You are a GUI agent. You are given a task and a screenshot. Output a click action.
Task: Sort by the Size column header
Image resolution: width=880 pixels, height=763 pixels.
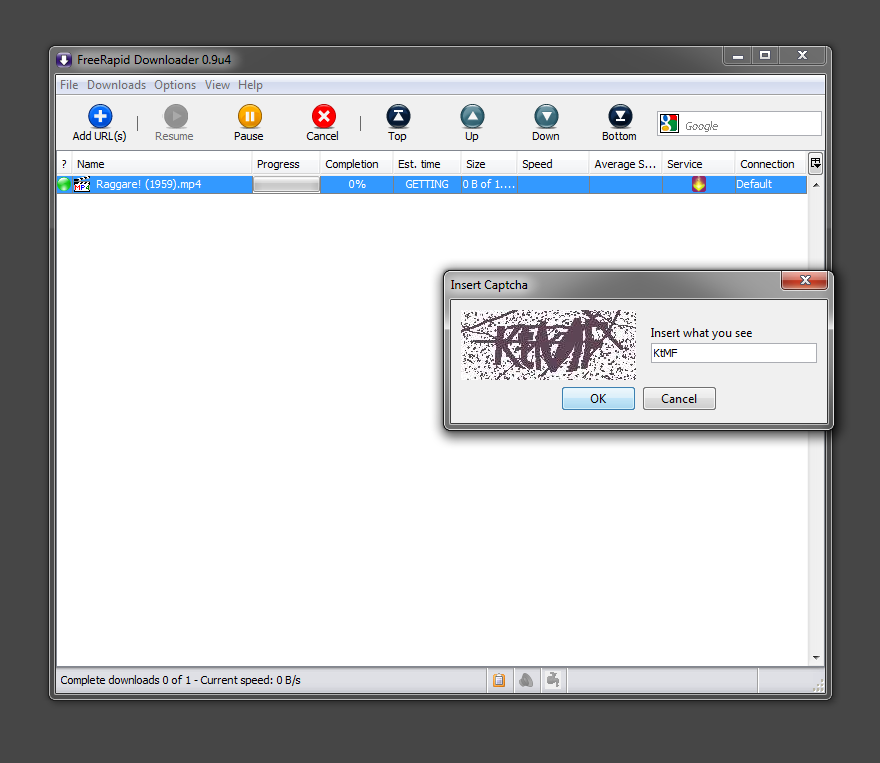489,164
